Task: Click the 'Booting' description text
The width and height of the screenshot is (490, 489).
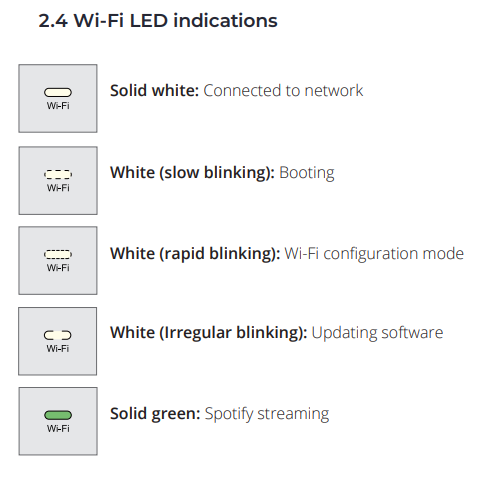Action: coord(307,173)
